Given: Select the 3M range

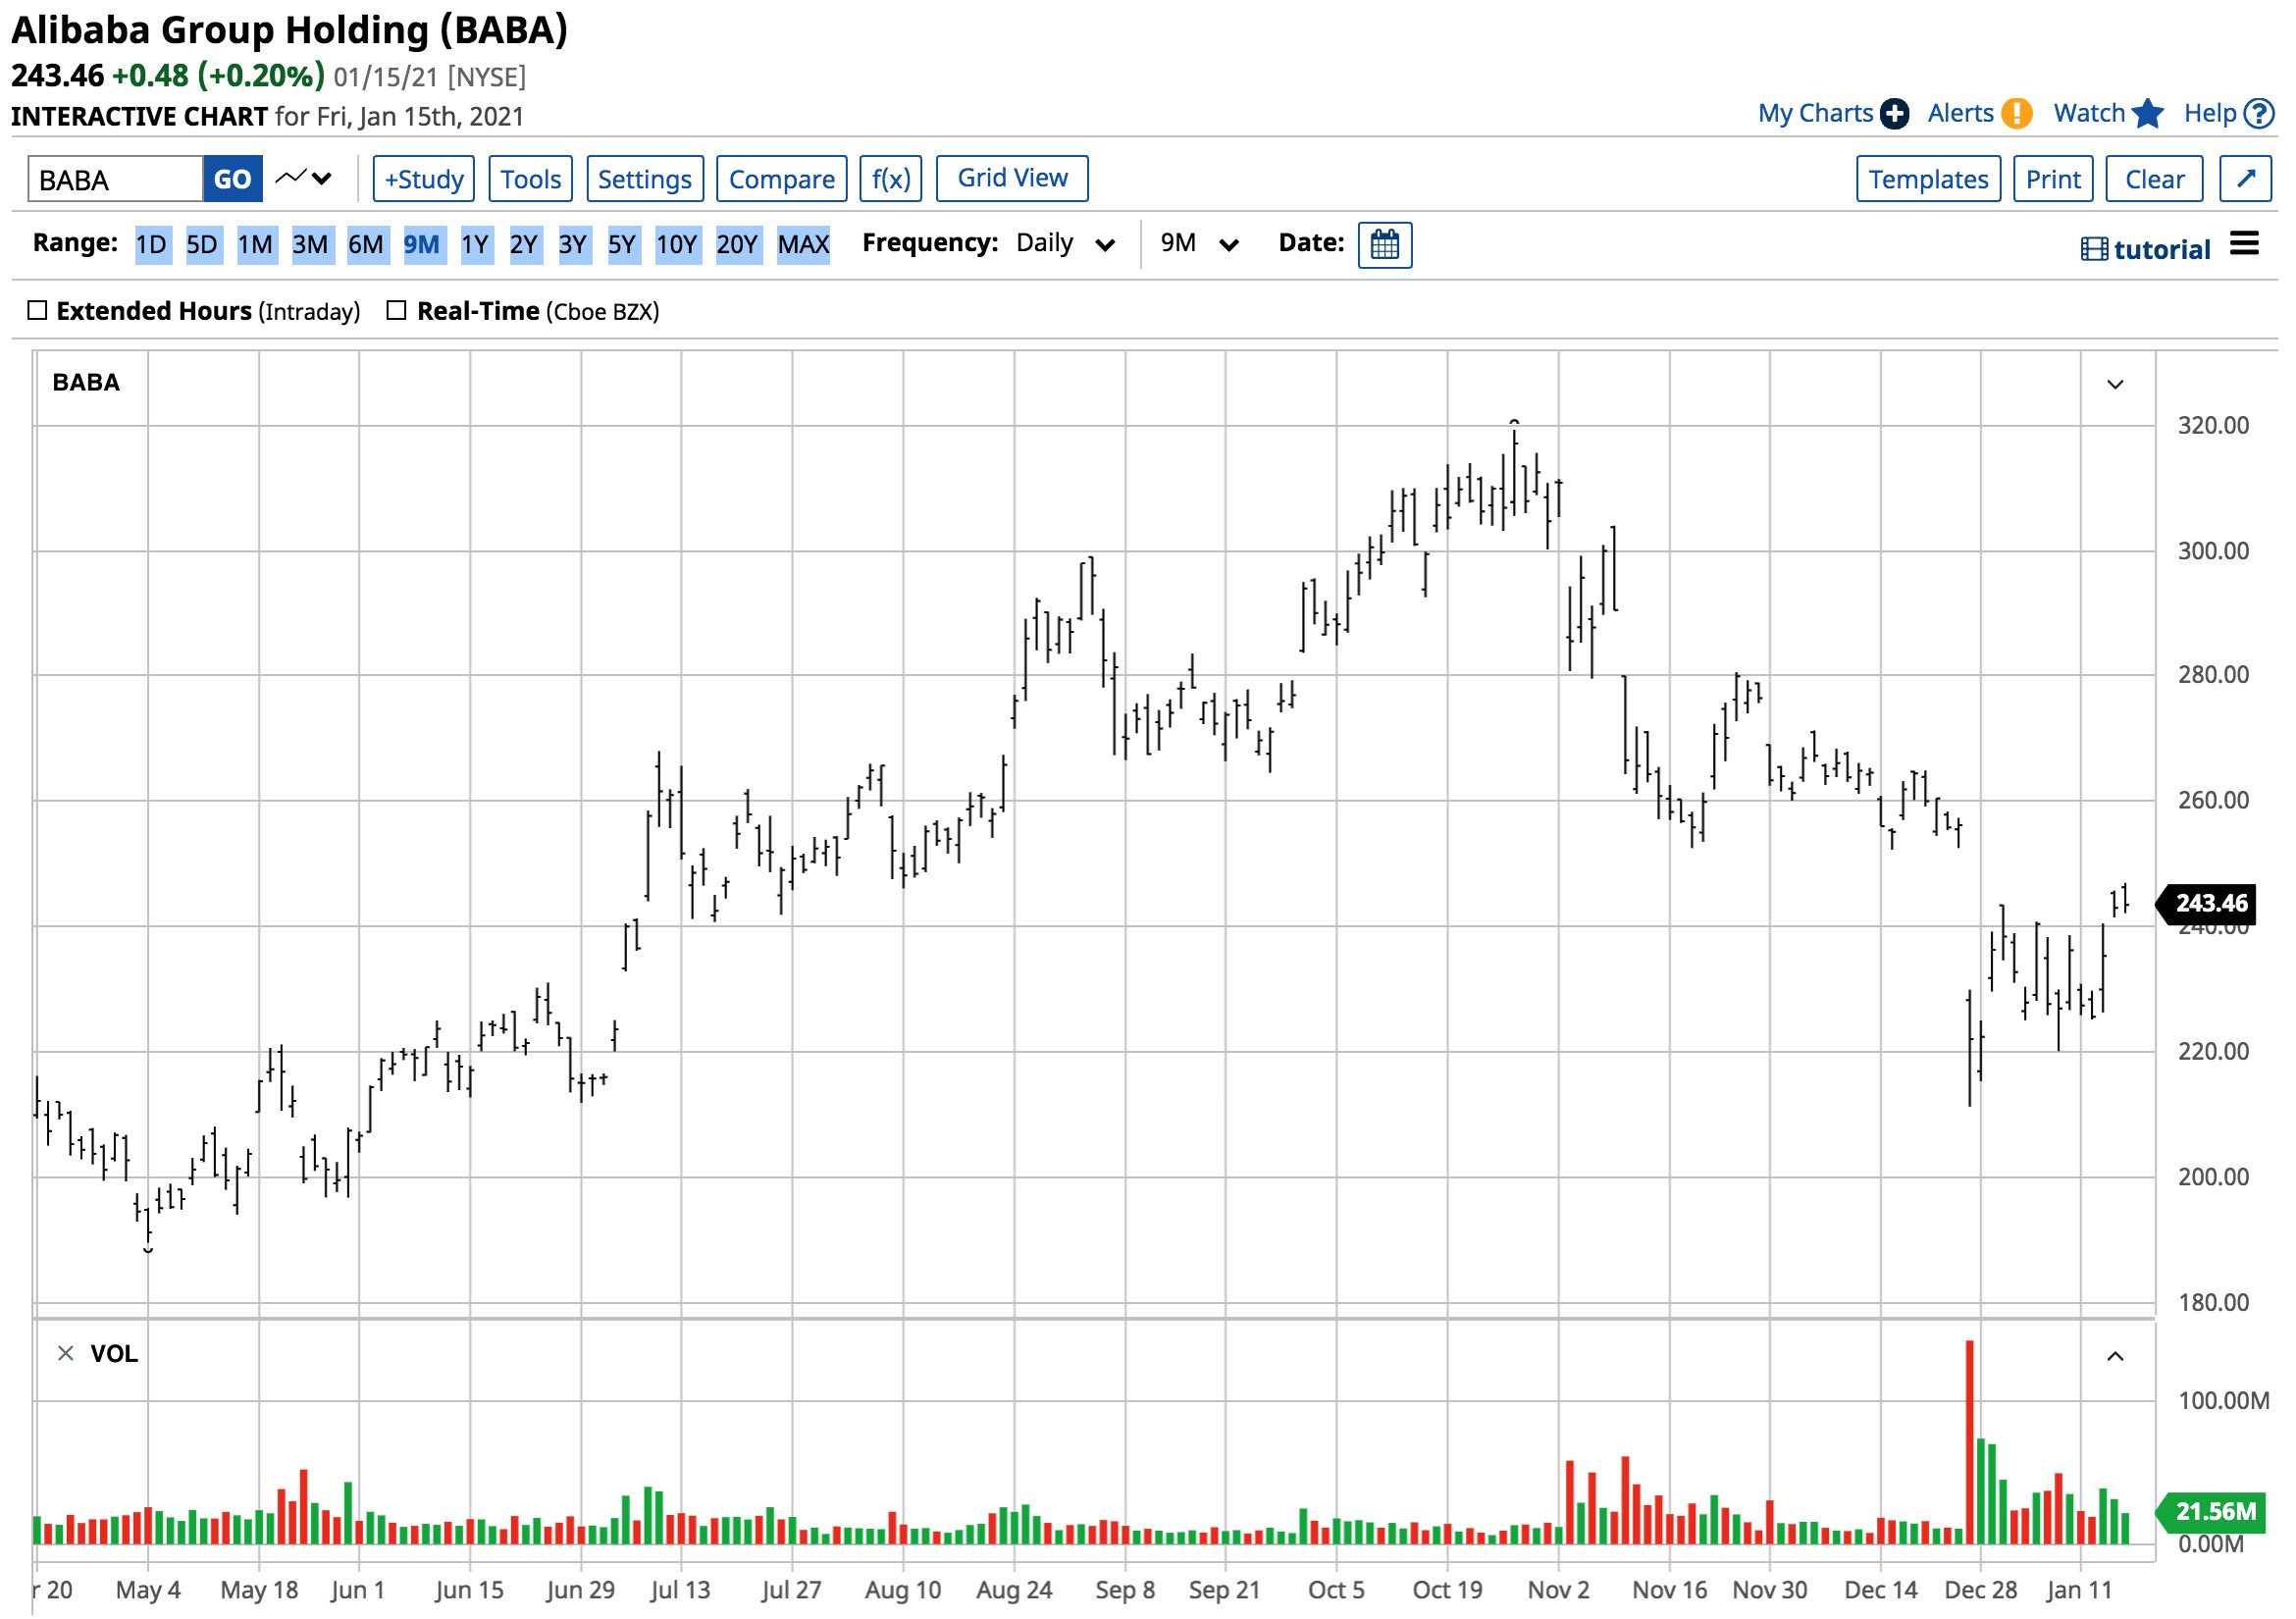Looking at the screenshot, I should pyautogui.click(x=311, y=245).
